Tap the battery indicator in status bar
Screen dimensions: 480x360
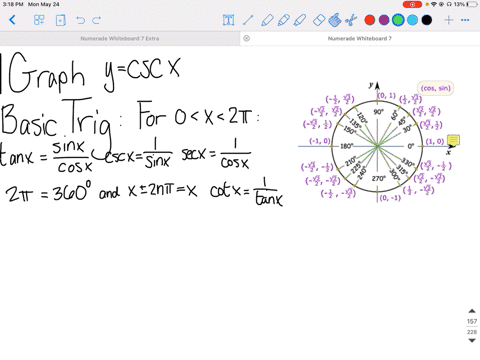point(472,4)
